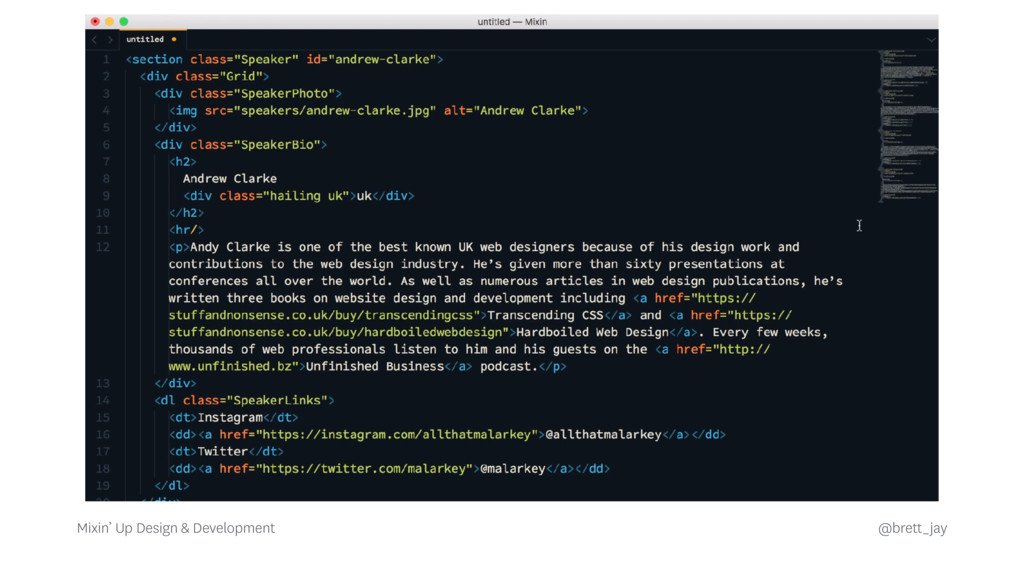Click the Transcending CSS link text
The height and width of the screenshot is (576, 1024).
[545, 315]
